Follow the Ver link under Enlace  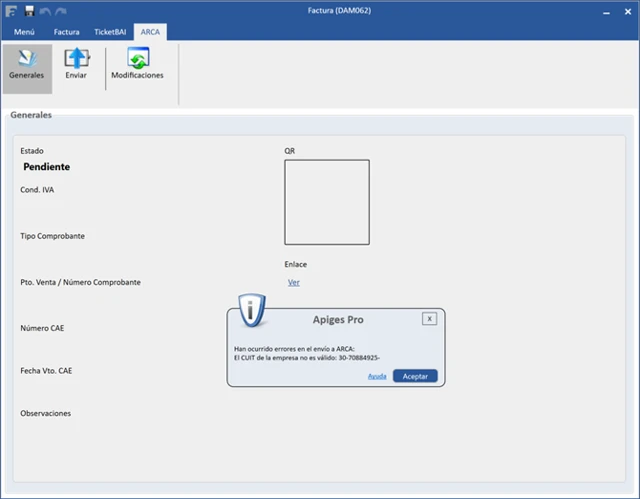(294, 283)
